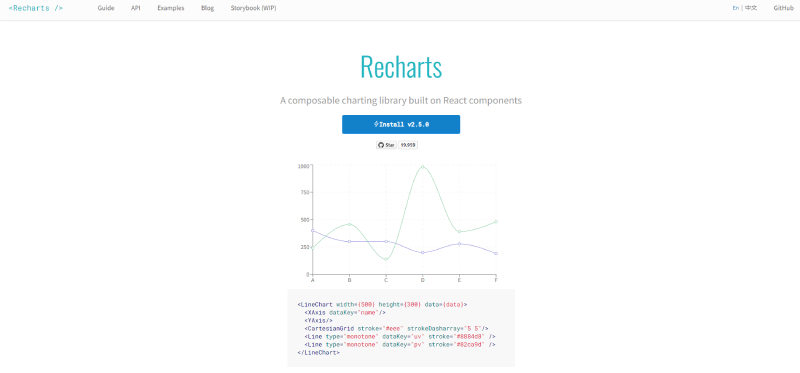Click the green line point at C
800x373 pixels.
(386, 260)
